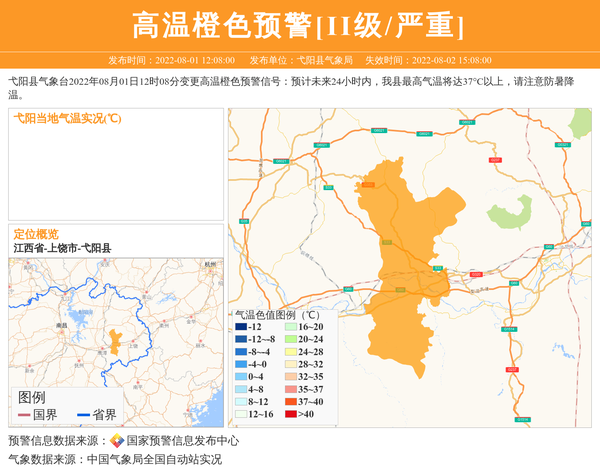The height and width of the screenshot is (471, 600).
Task: Click the 高温橙色预警 title banner
Action: [x=299, y=24]
